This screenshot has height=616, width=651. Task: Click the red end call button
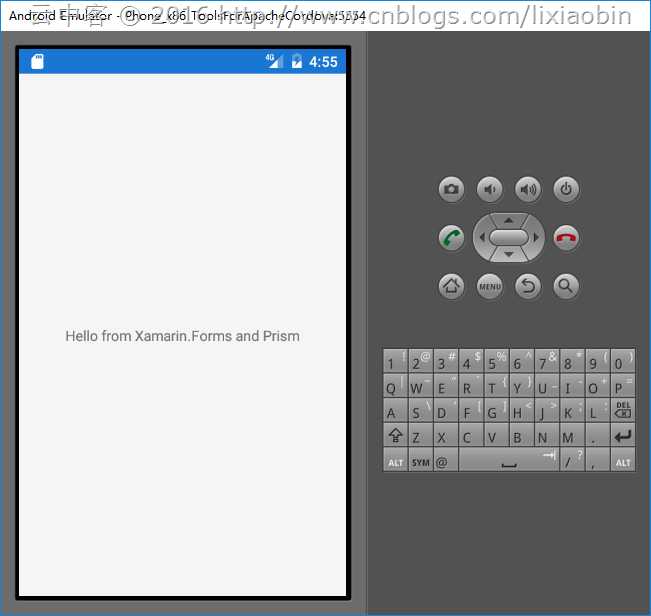pos(566,238)
